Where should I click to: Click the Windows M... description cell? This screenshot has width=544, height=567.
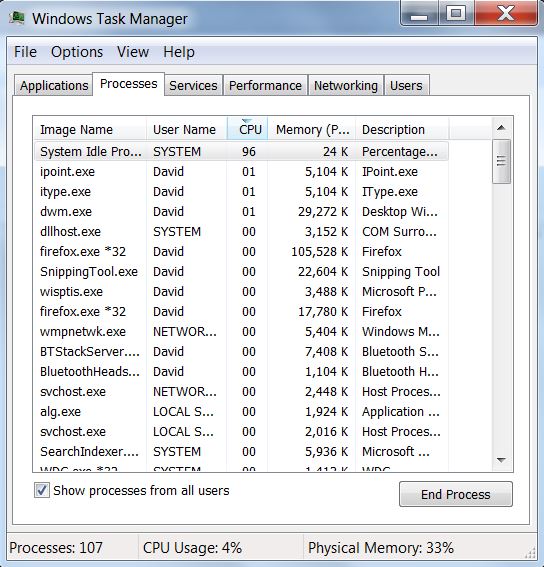click(401, 331)
